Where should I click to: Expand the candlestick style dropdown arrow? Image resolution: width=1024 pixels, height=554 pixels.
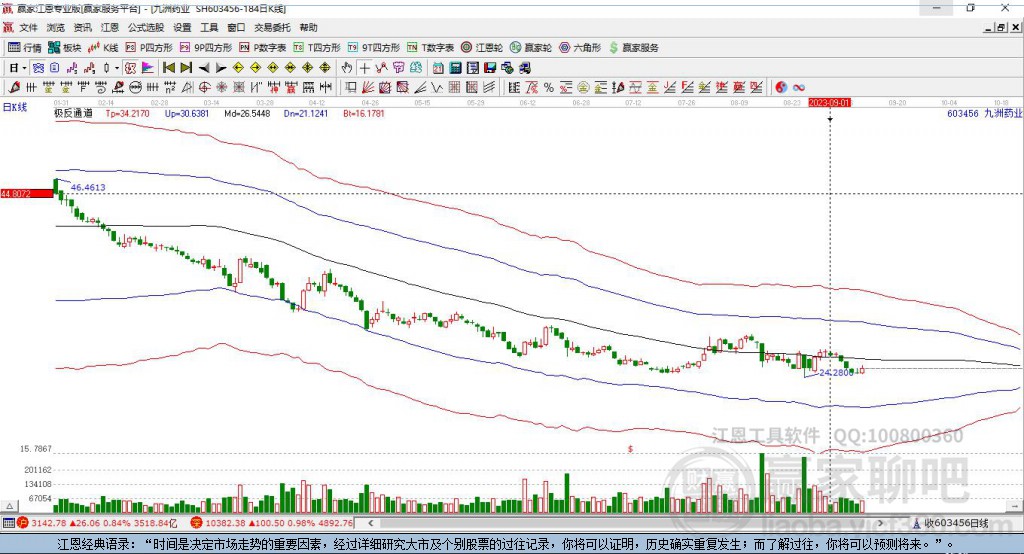[117, 68]
